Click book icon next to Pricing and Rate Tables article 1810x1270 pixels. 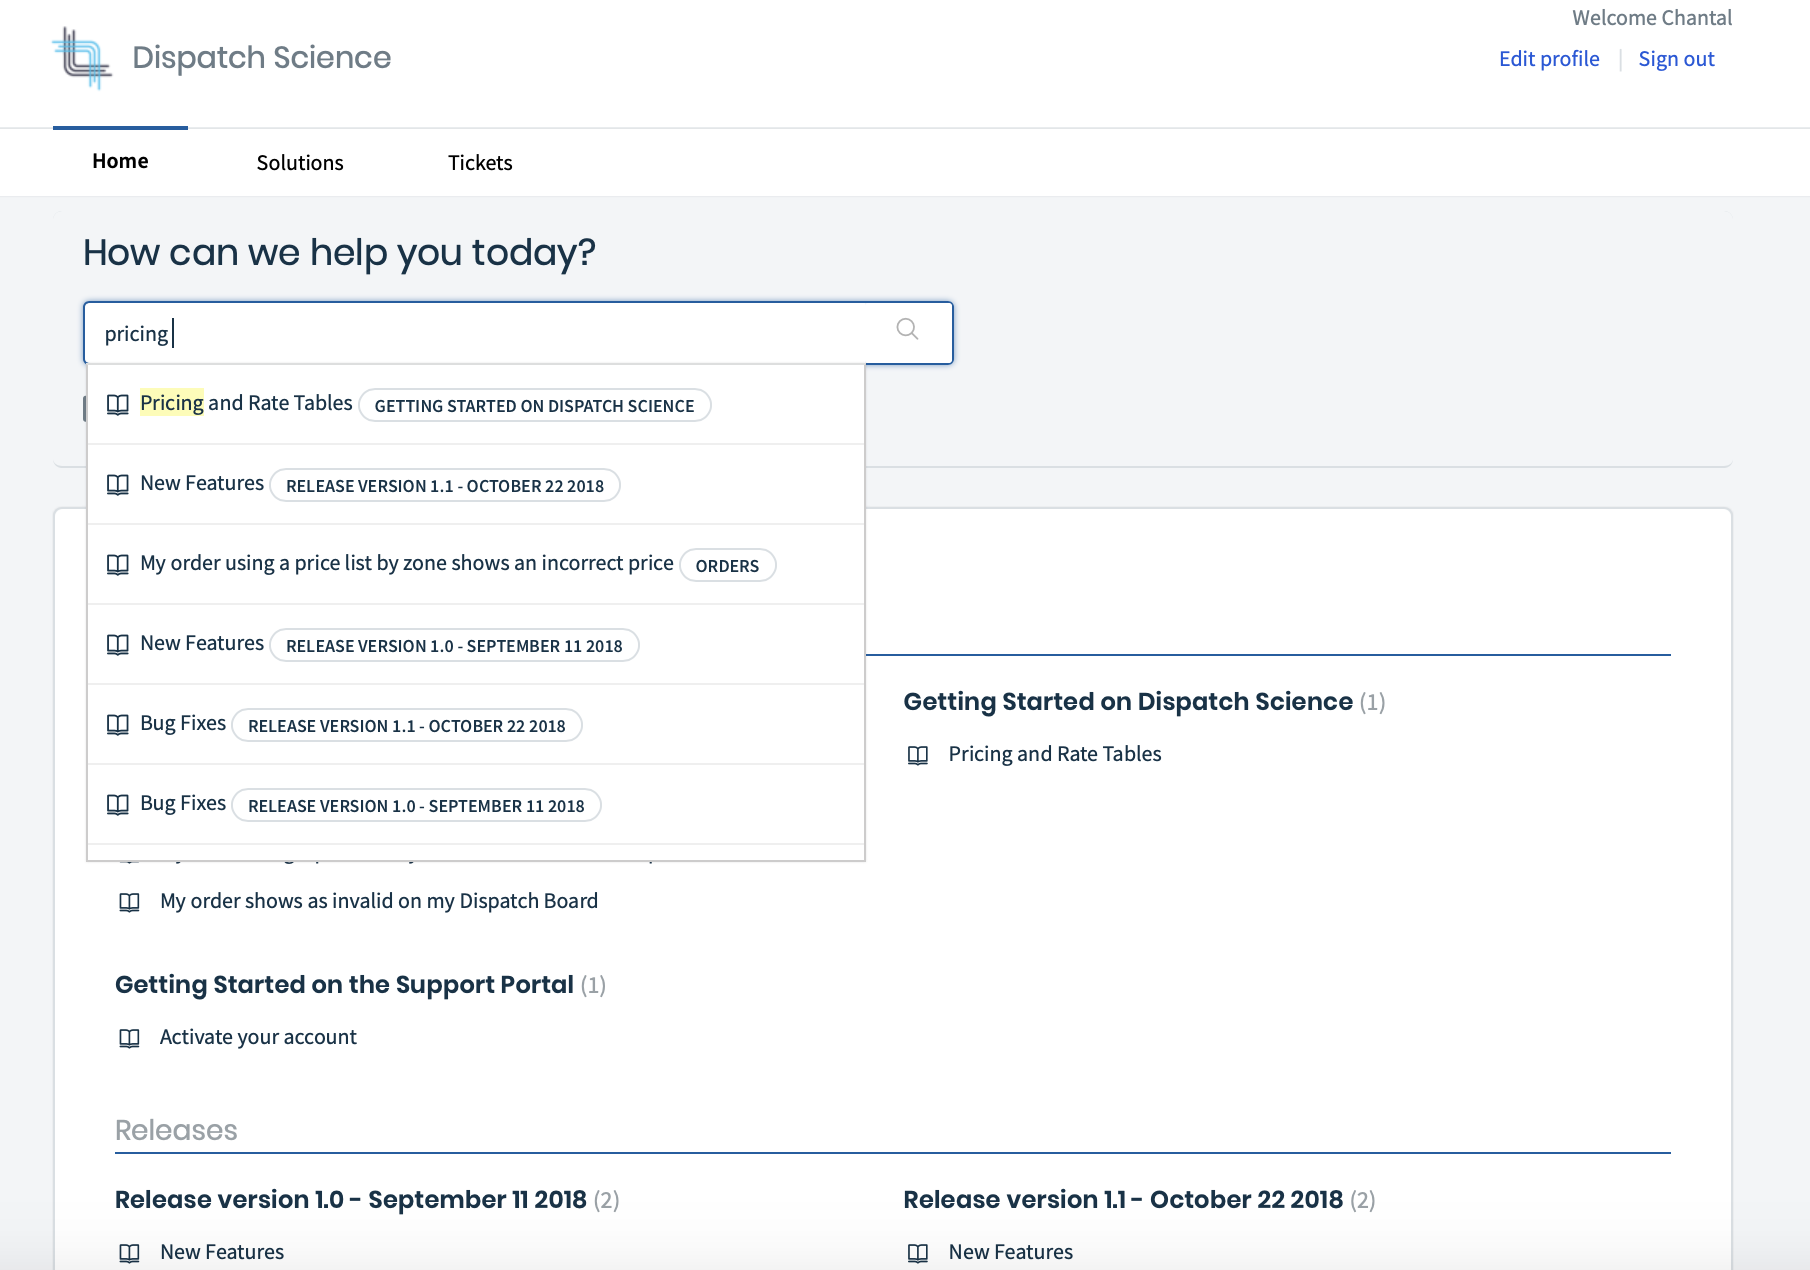coord(918,755)
